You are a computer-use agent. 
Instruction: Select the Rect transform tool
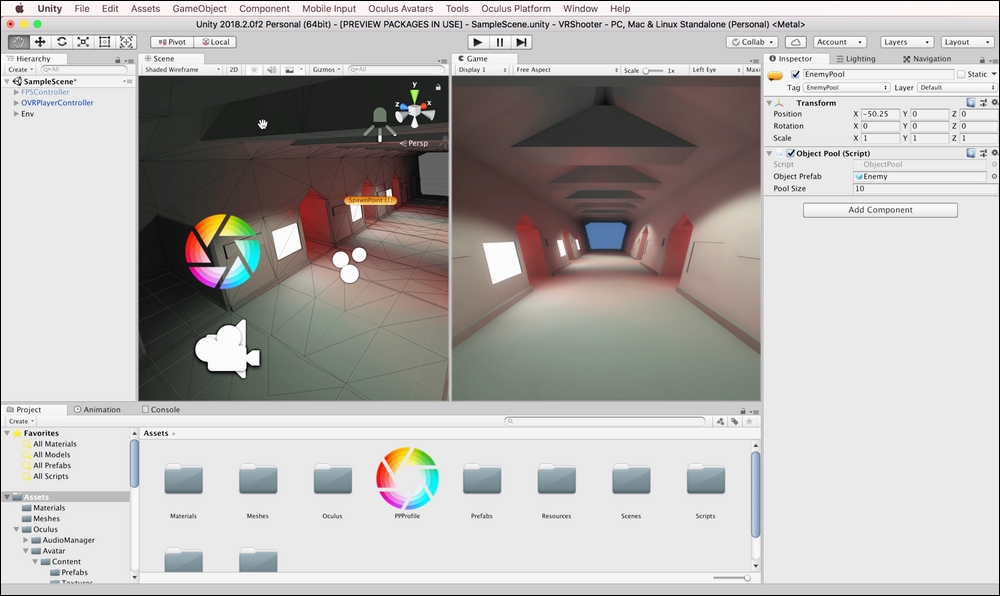(x=104, y=42)
